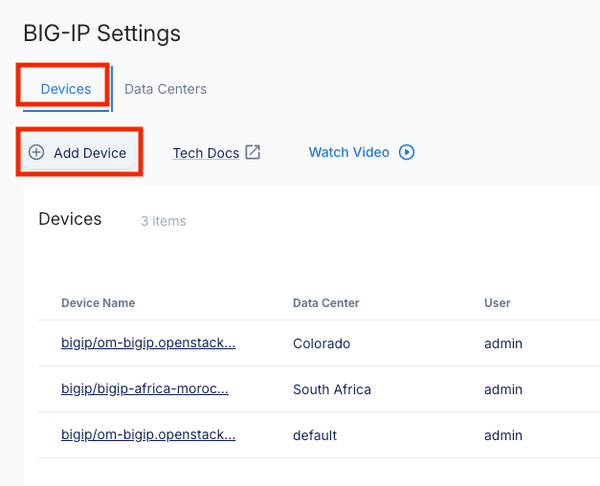Click the plus icon on Add Device
Image resolution: width=600 pixels, height=486 pixels.
tap(37, 153)
